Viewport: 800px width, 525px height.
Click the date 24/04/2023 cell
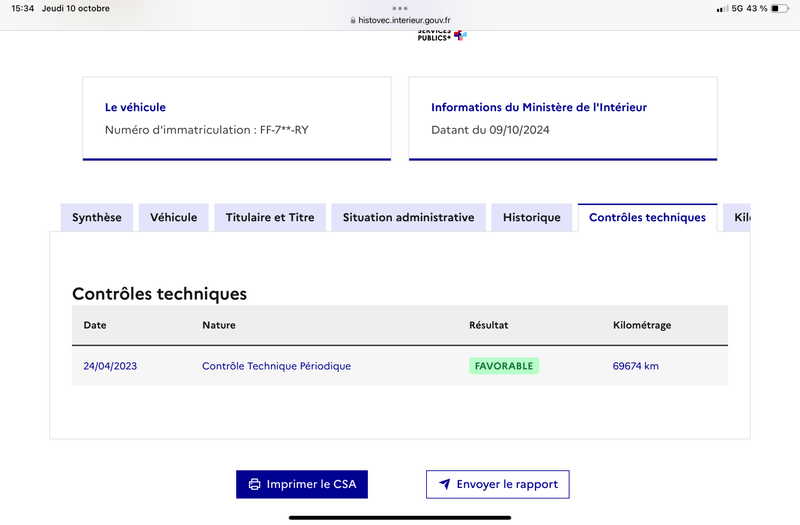tap(110, 366)
